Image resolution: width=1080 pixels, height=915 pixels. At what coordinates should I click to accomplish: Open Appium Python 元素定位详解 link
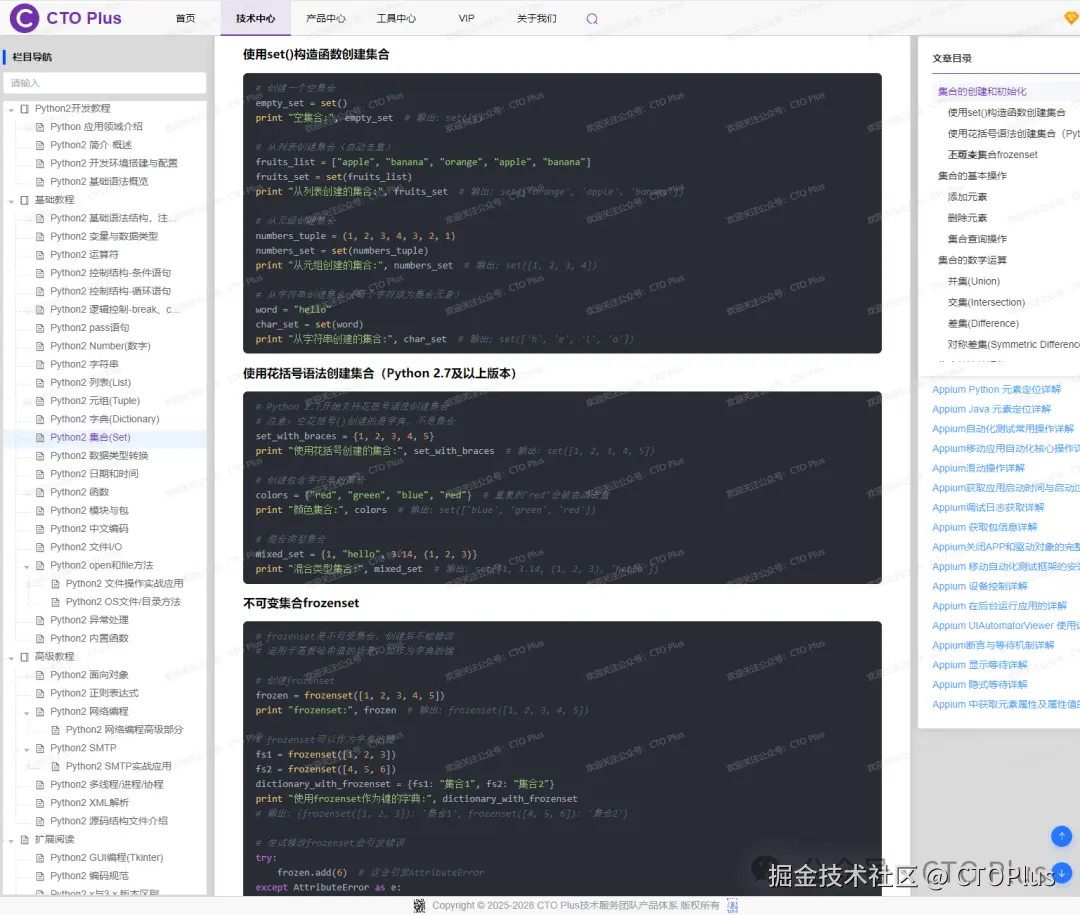[x=997, y=389]
